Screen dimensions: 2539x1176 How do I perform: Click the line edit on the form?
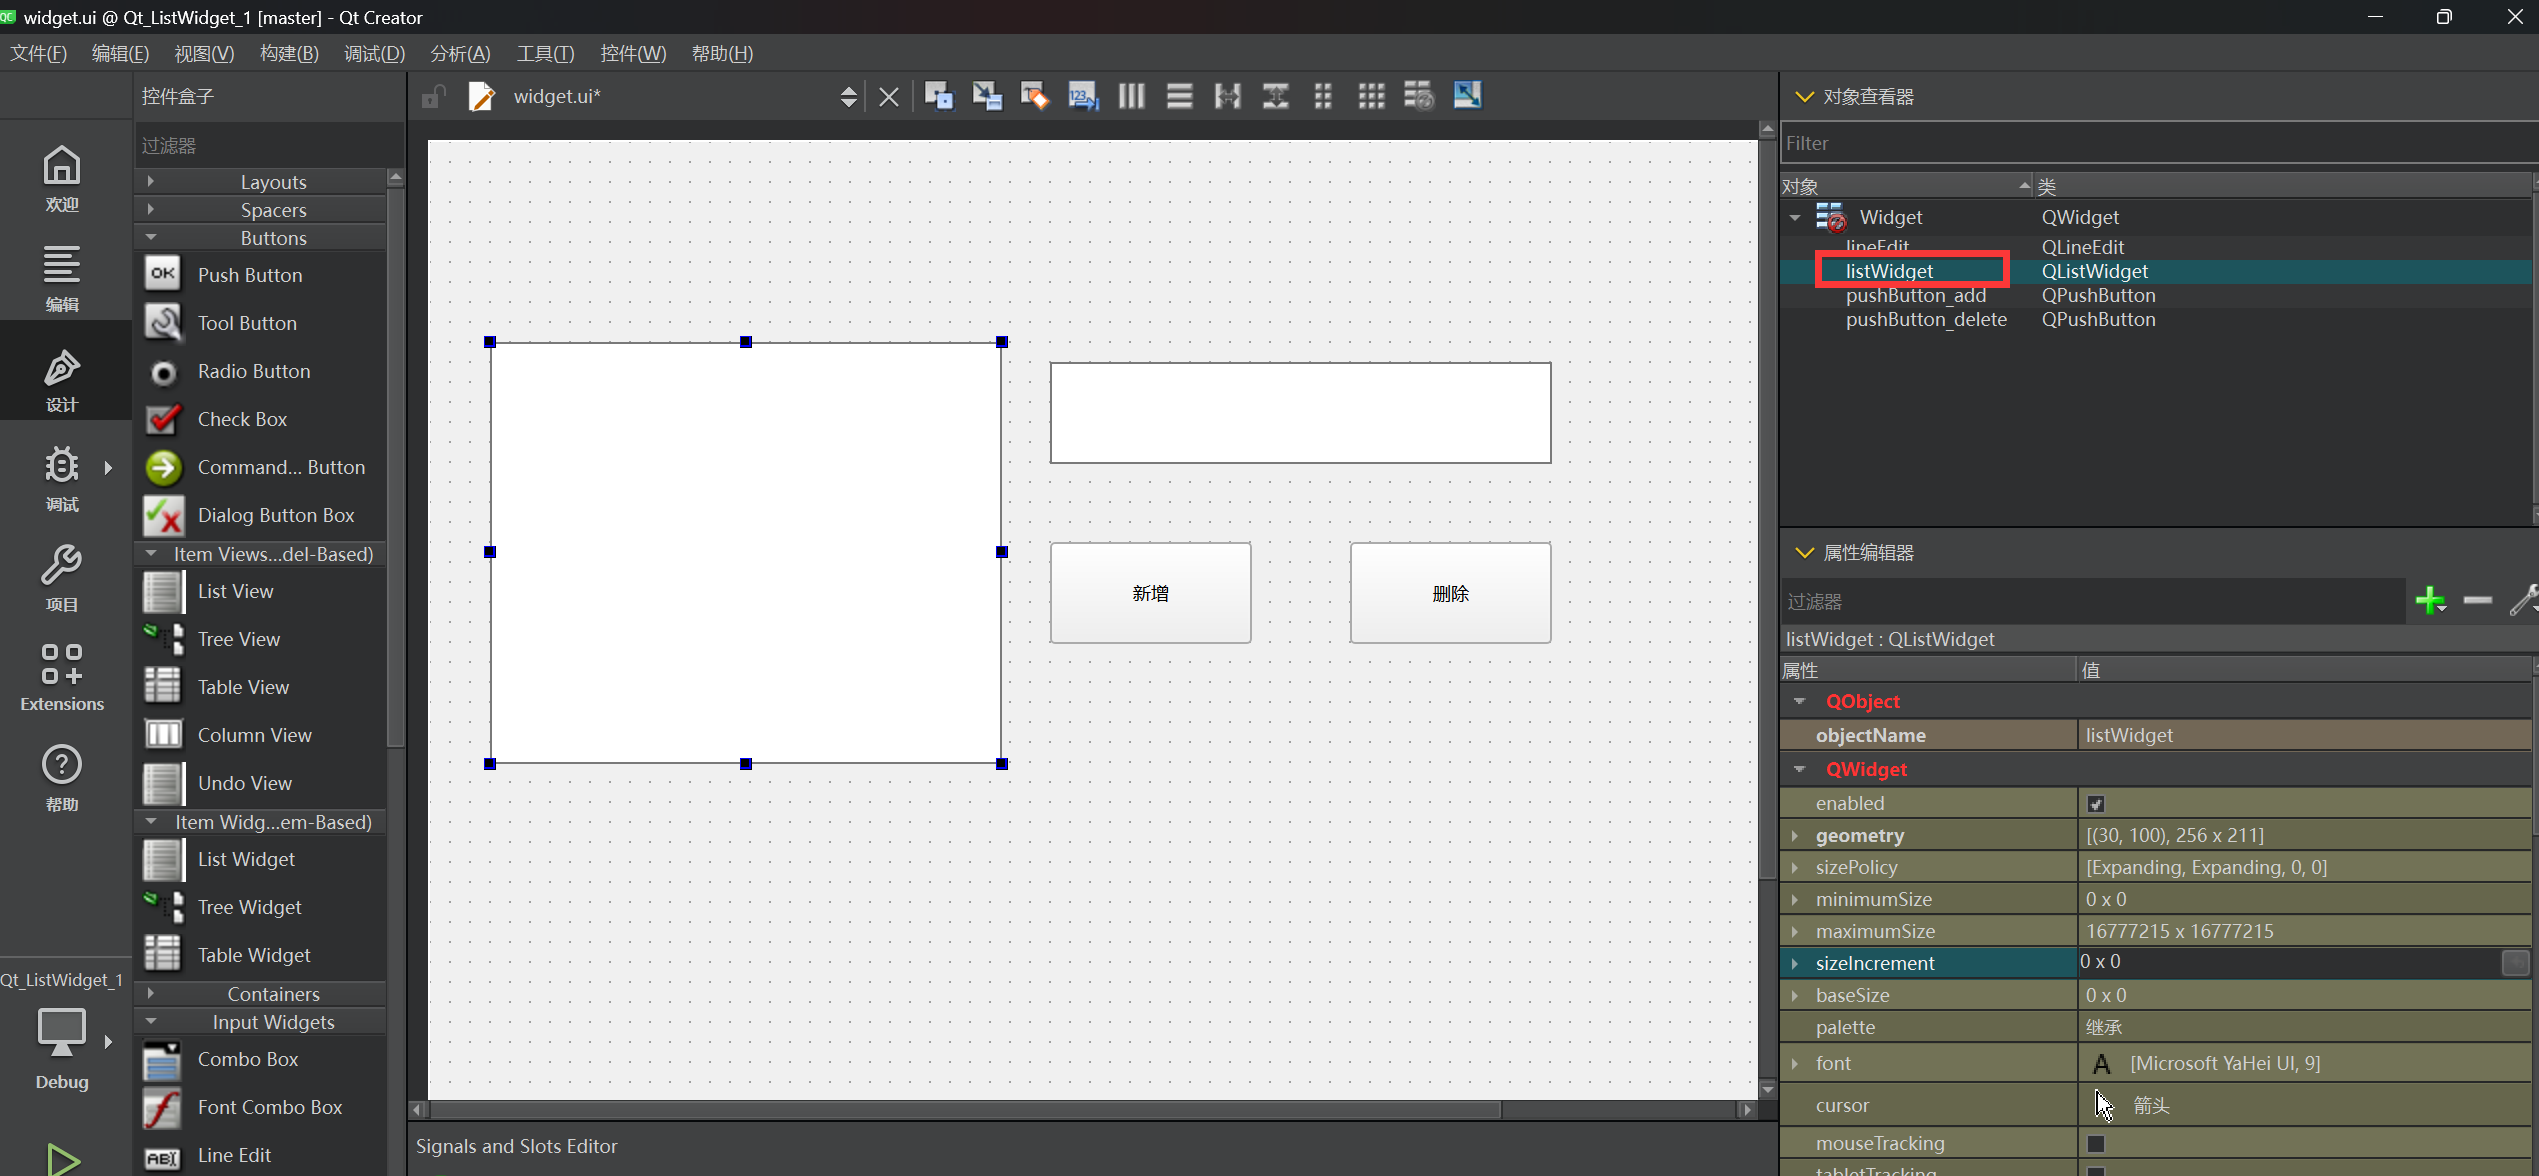pos(1300,412)
